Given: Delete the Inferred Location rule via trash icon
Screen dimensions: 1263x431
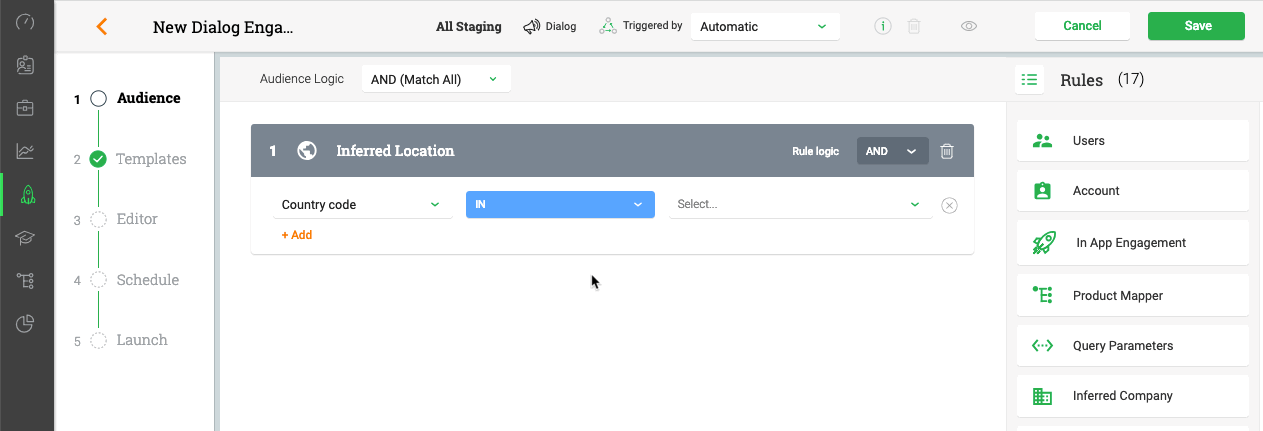Looking at the screenshot, I should tap(947, 151).
